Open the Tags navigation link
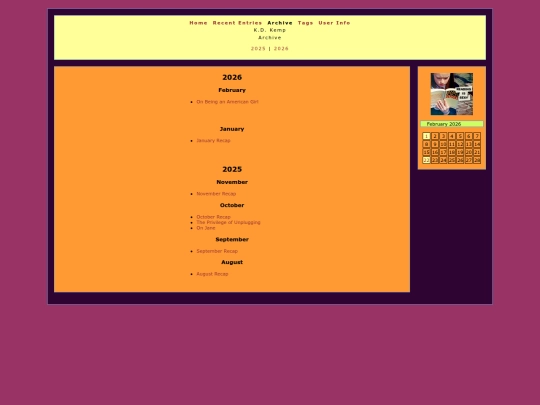540x405 pixels. (305, 23)
